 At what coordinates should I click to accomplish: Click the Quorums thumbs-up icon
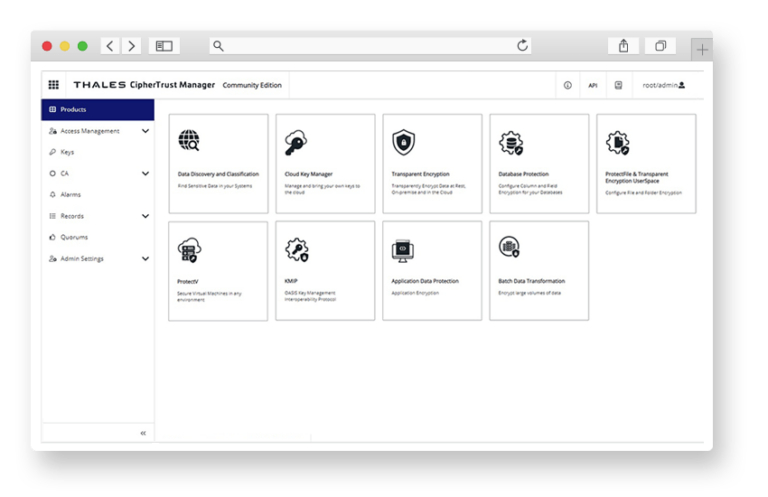pos(52,237)
